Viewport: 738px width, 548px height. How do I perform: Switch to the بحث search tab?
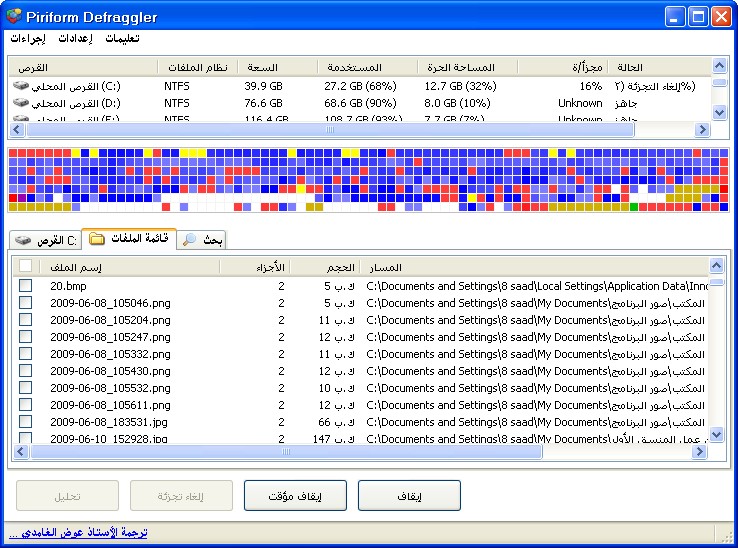point(202,240)
